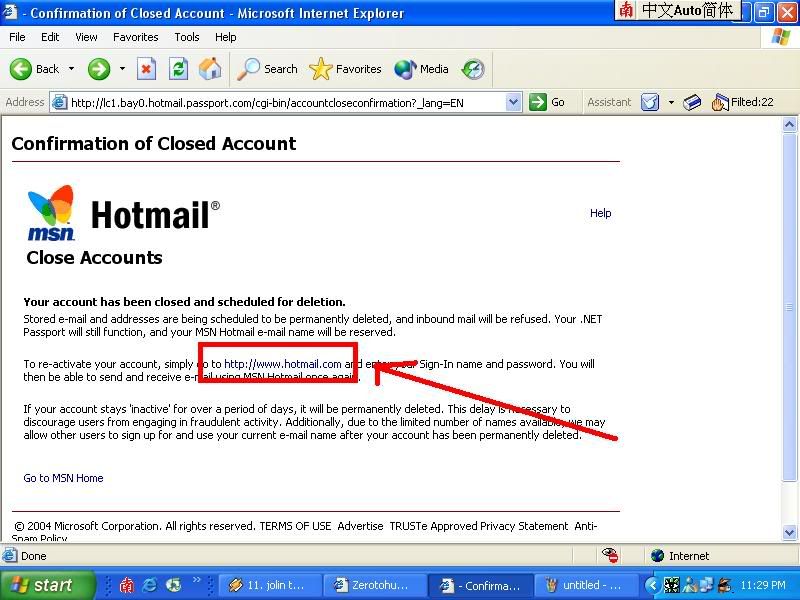Switch to the 'untitled -' taskbar window
The height and width of the screenshot is (600, 800).
pyautogui.click(x=587, y=585)
